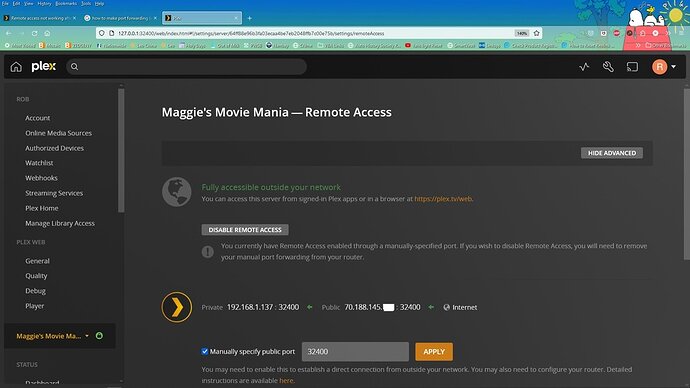The width and height of the screenshot is (690, 388).
Task: Open a new browser tab
Action: point(250,18)
